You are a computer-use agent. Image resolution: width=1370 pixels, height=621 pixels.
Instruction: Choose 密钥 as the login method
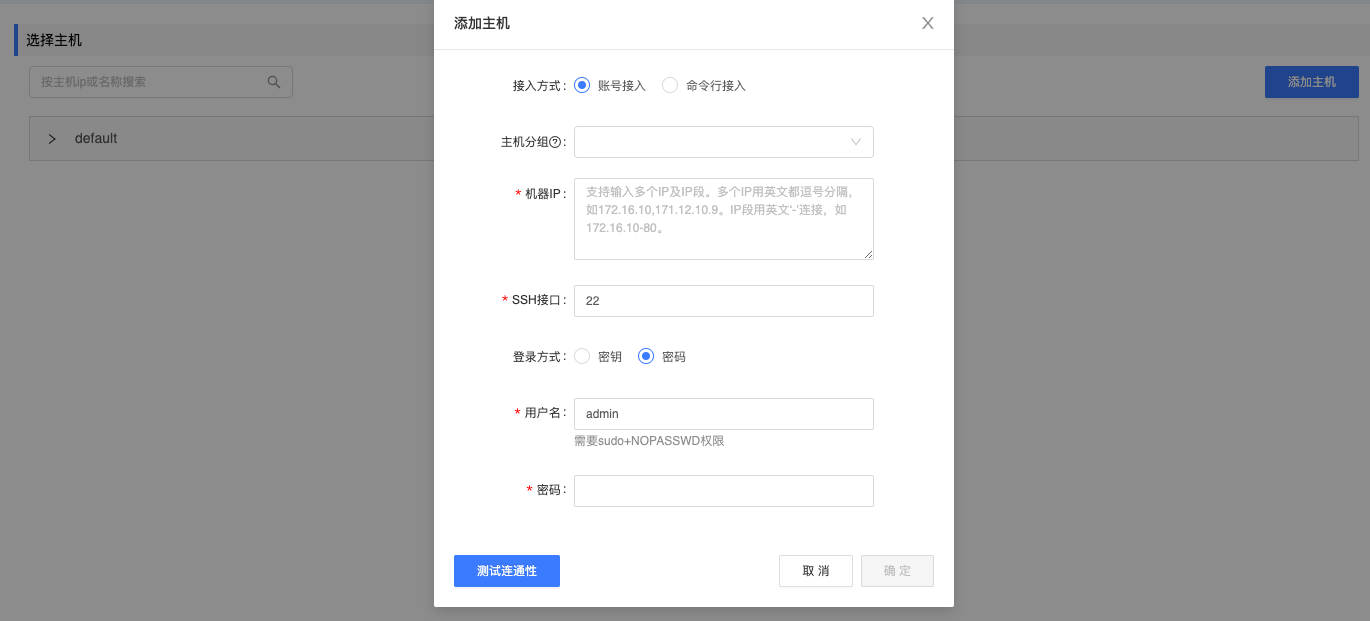582,356
